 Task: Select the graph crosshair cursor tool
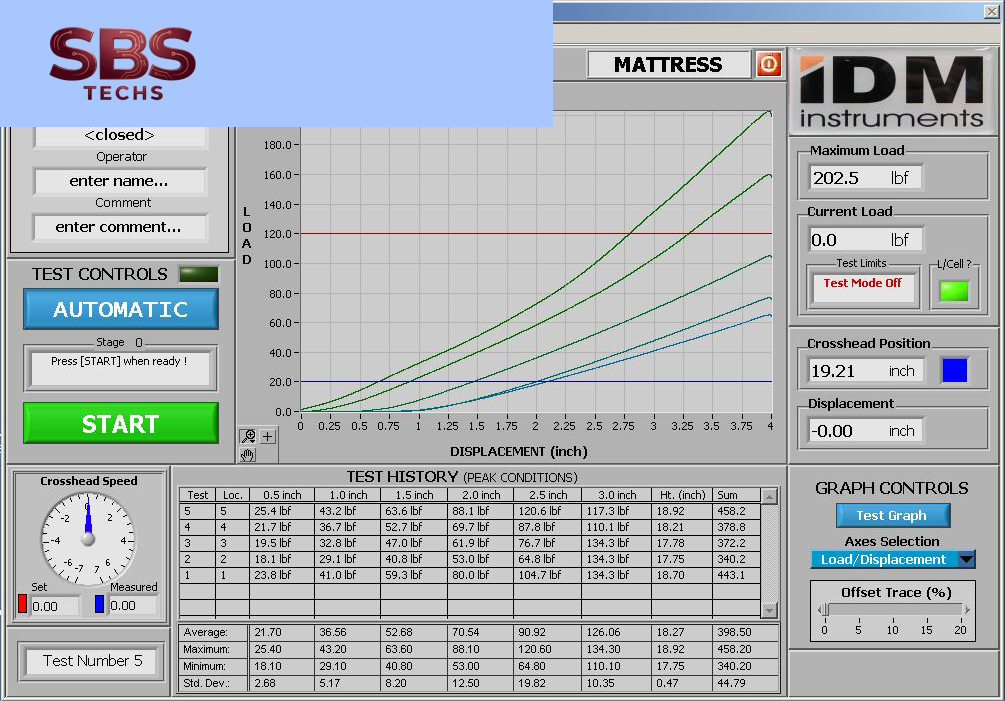[268, 436]
